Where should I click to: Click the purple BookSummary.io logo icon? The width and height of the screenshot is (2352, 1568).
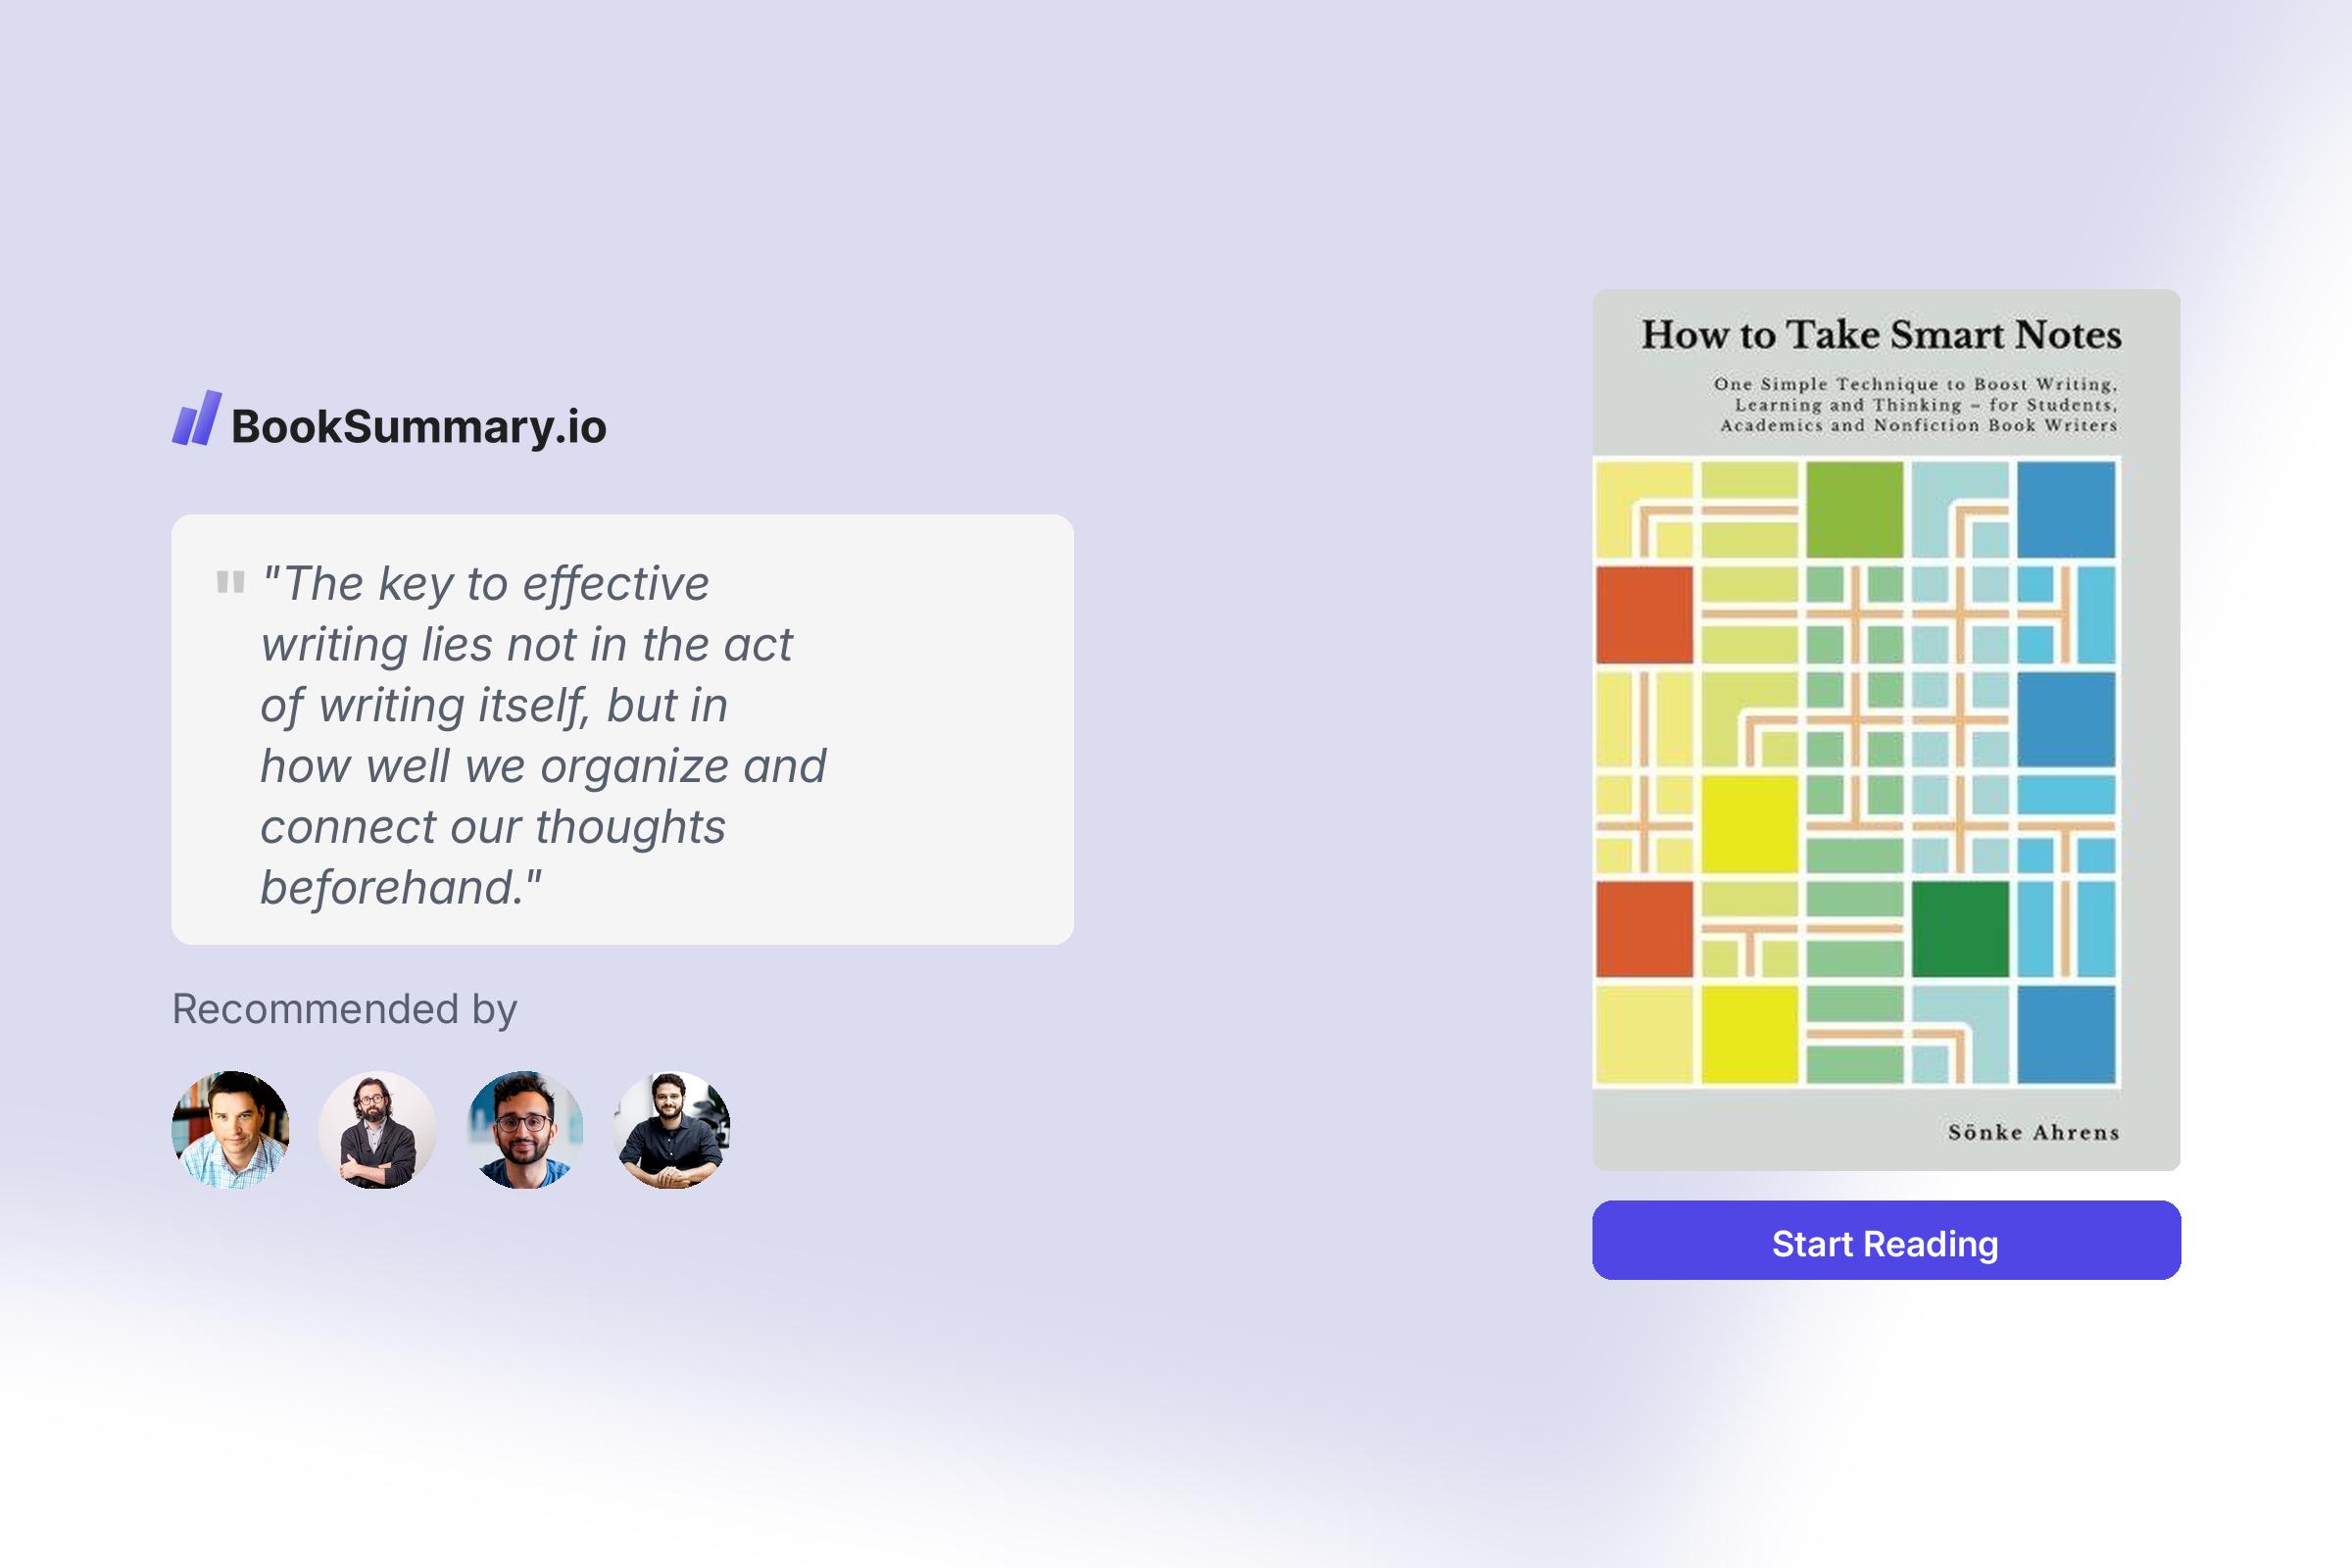[x=196, y=418]
